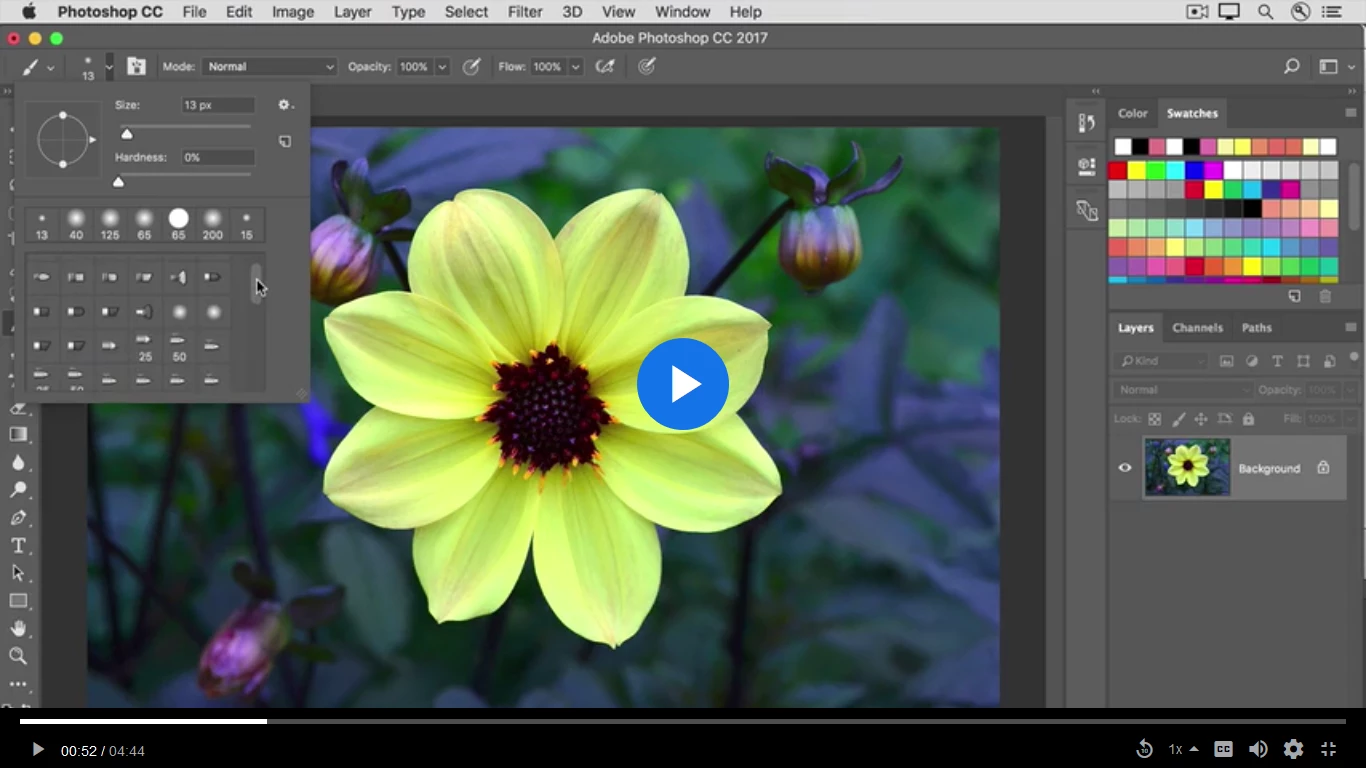Viewport: 1366px width, 768px height.
Task: Select the Pen tool
Action: pyautogui.click(x=18, y=518)
